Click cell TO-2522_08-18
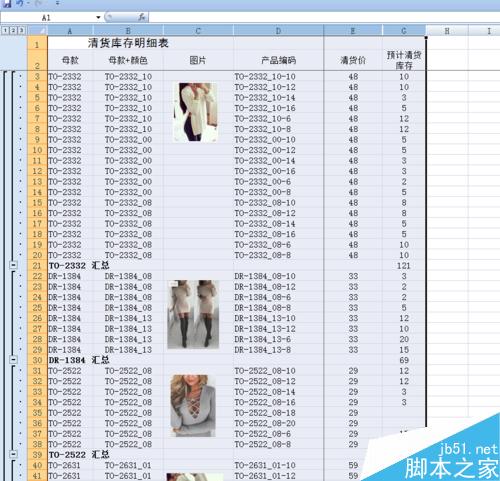The width and height of the screenshot is (500, 481). (x=265, y=413)
